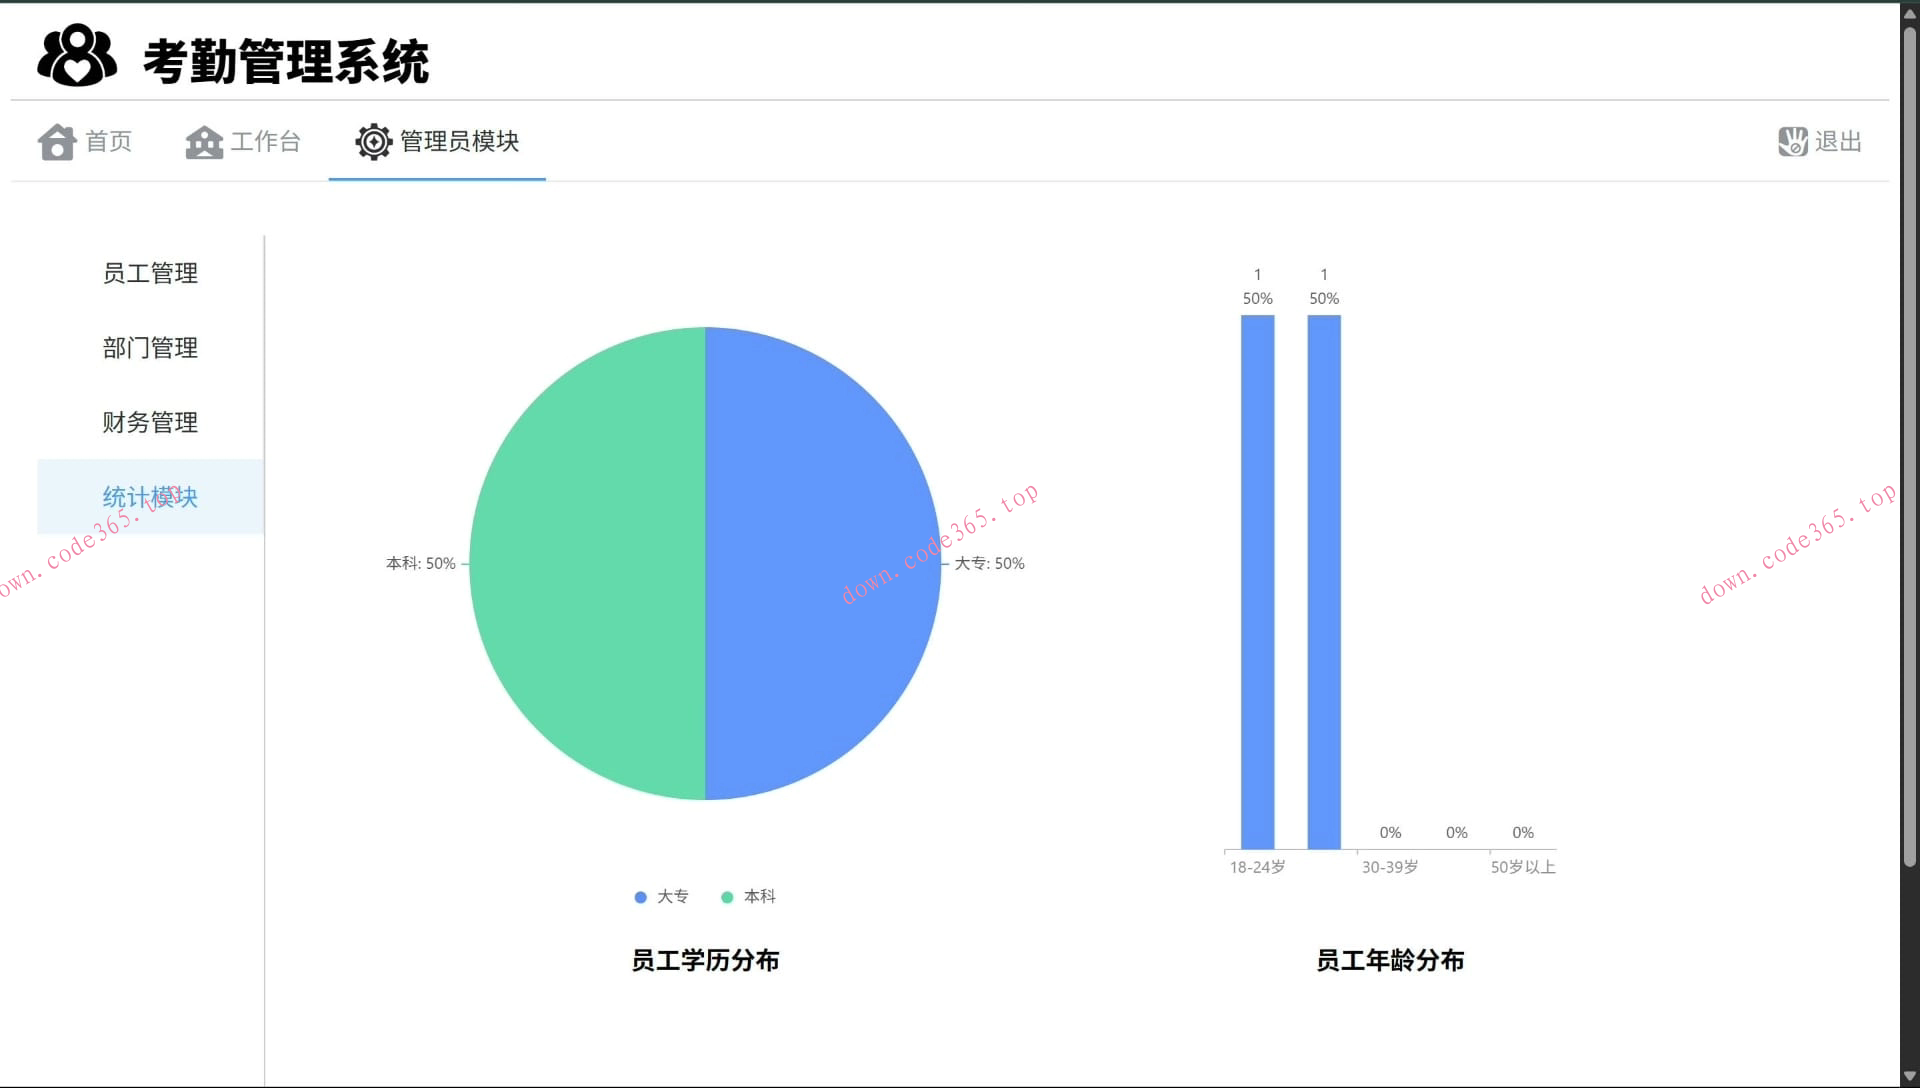Image resolution: width=1920 pixels, height=1088 pixels.
Task: Open 员工管理 in the sidebar
Action: click(149, 273)
